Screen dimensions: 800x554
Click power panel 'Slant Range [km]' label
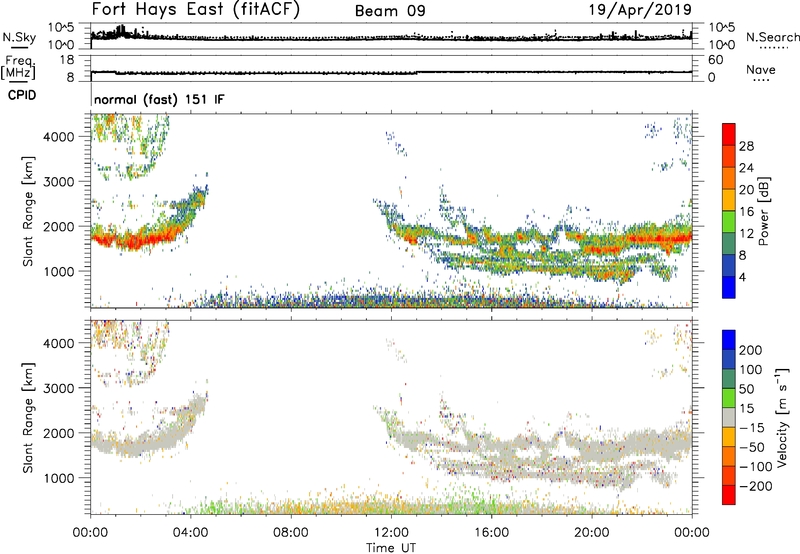coord(28,211)
